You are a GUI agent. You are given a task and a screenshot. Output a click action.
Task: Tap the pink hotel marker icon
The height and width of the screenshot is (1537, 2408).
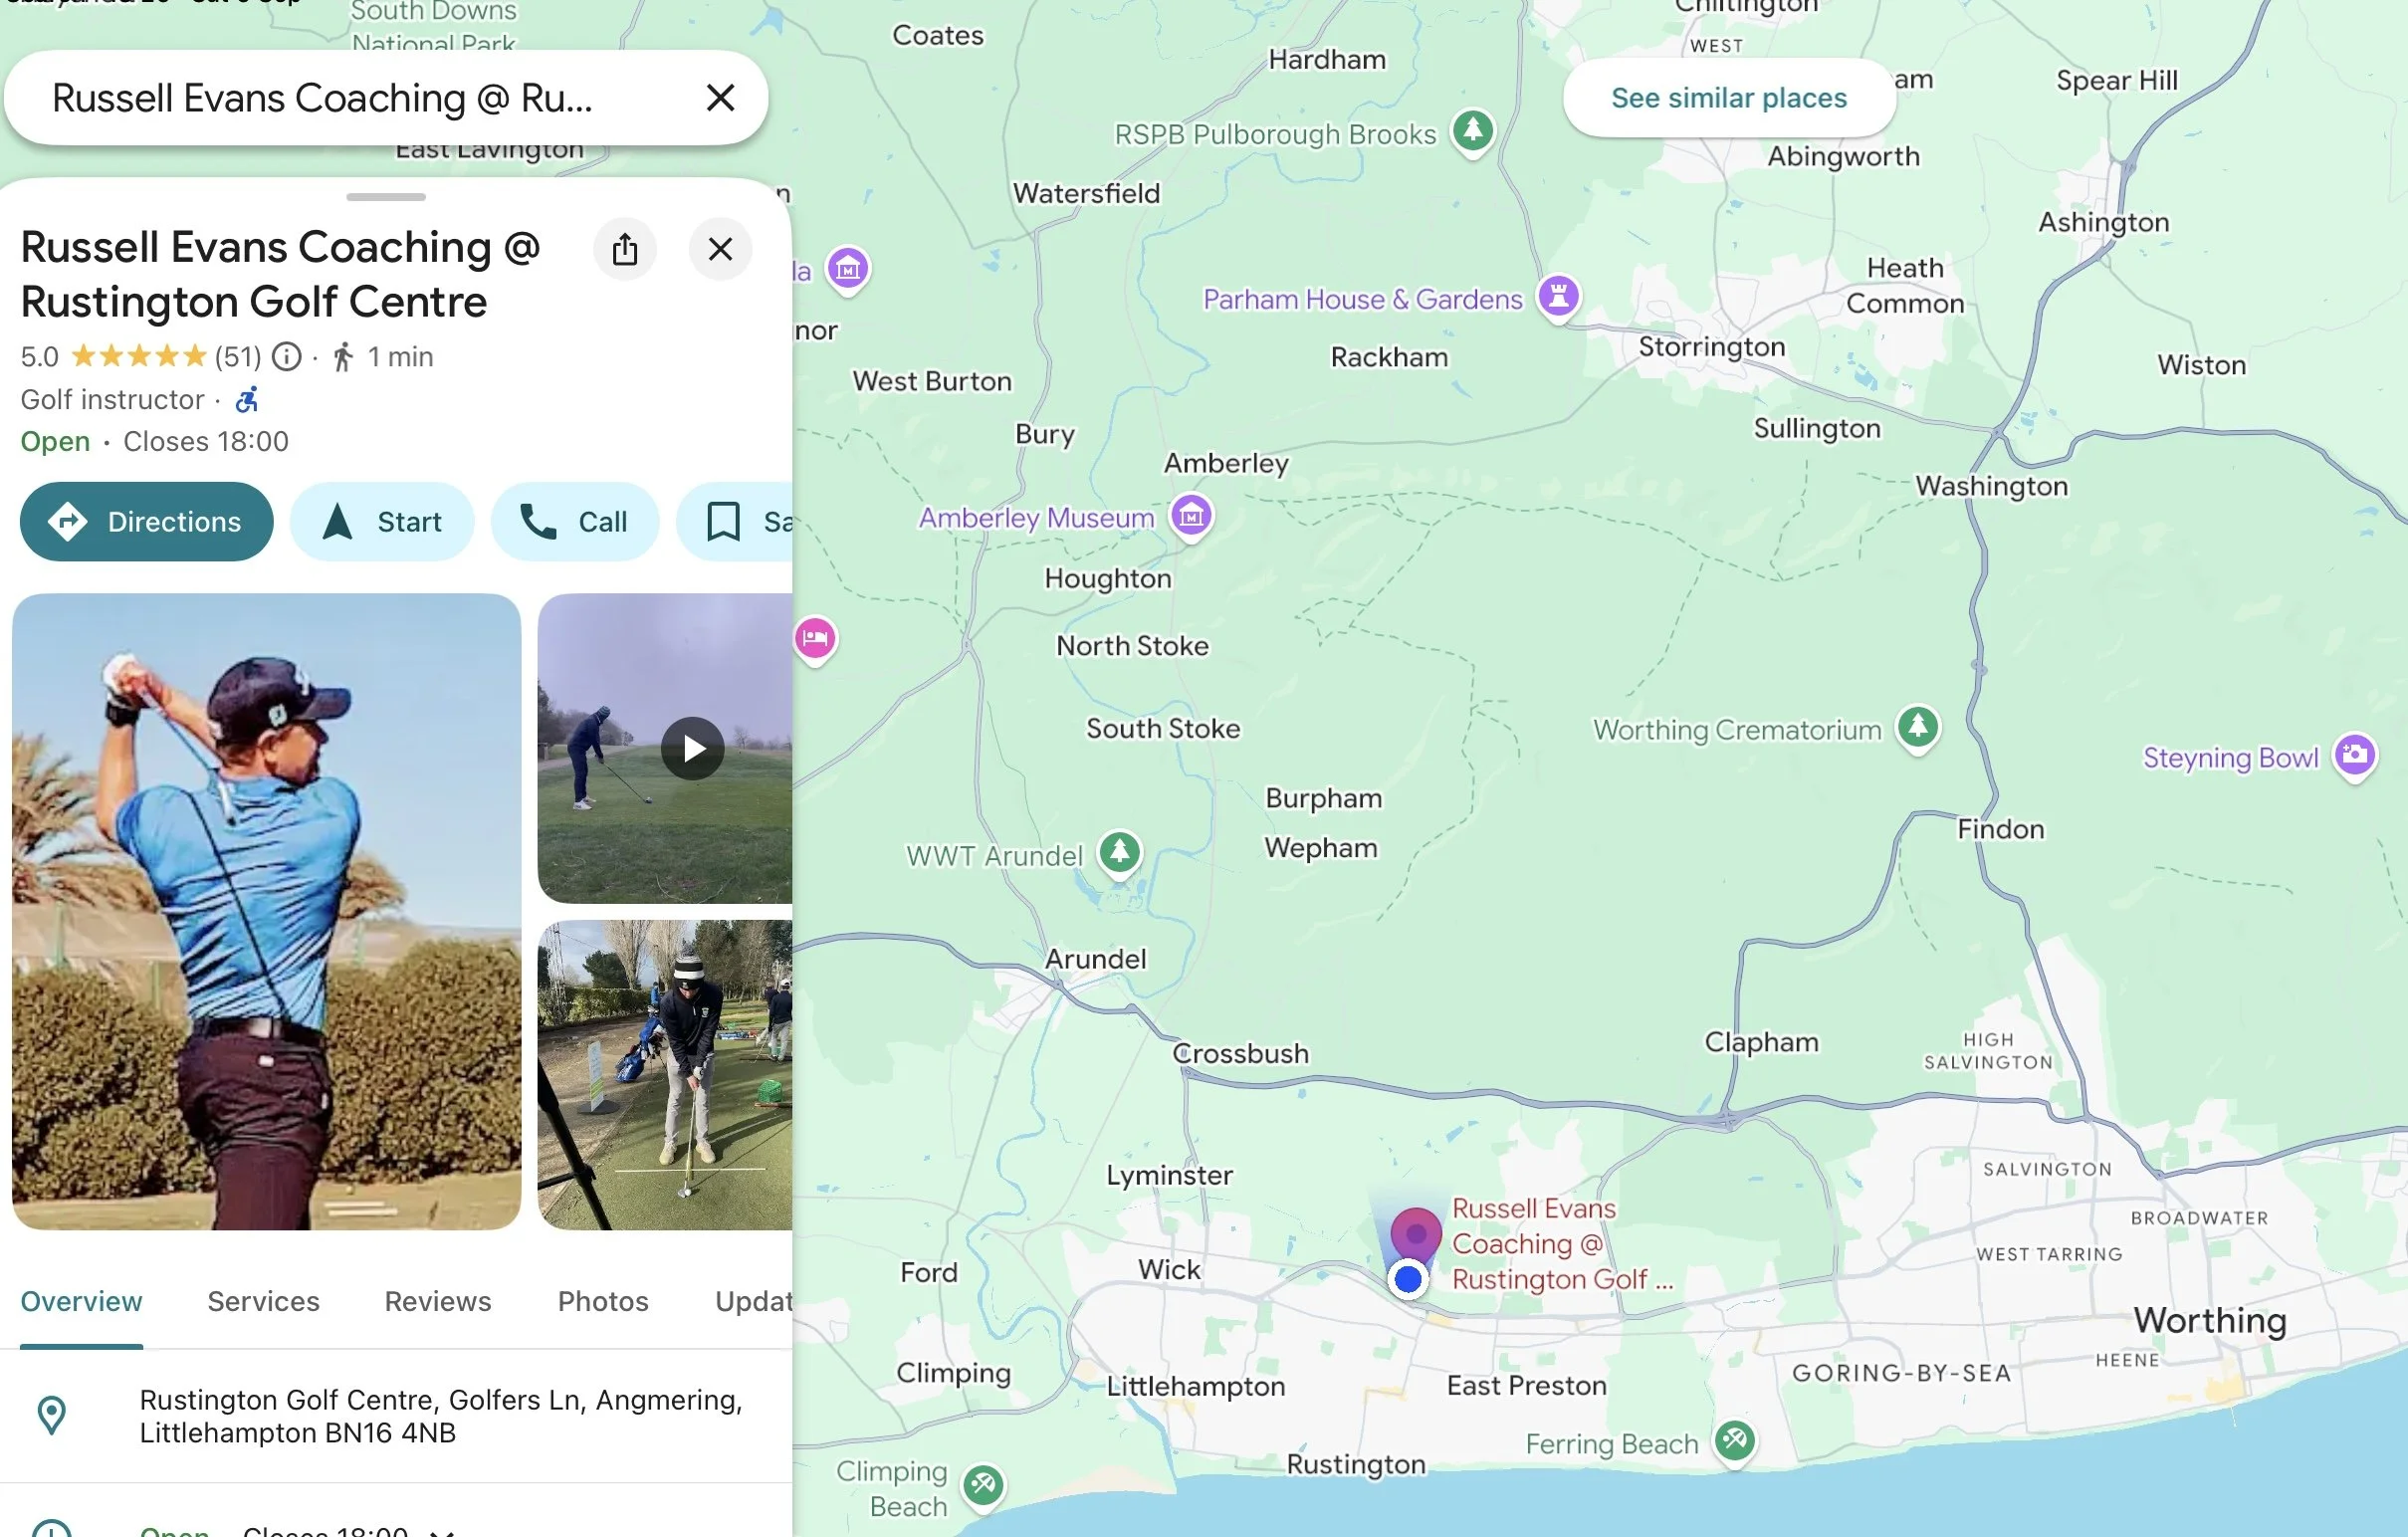coord(815,638)
